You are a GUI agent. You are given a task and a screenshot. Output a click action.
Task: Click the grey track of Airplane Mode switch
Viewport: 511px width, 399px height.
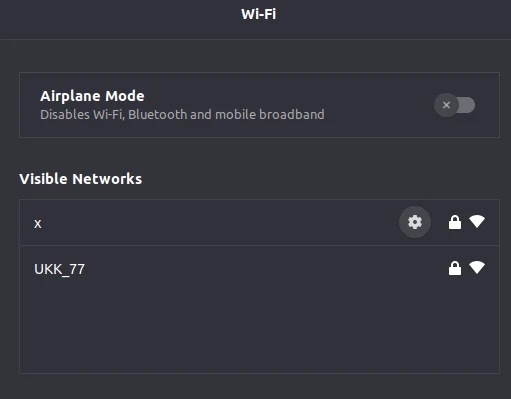click(x=467, y=105)
